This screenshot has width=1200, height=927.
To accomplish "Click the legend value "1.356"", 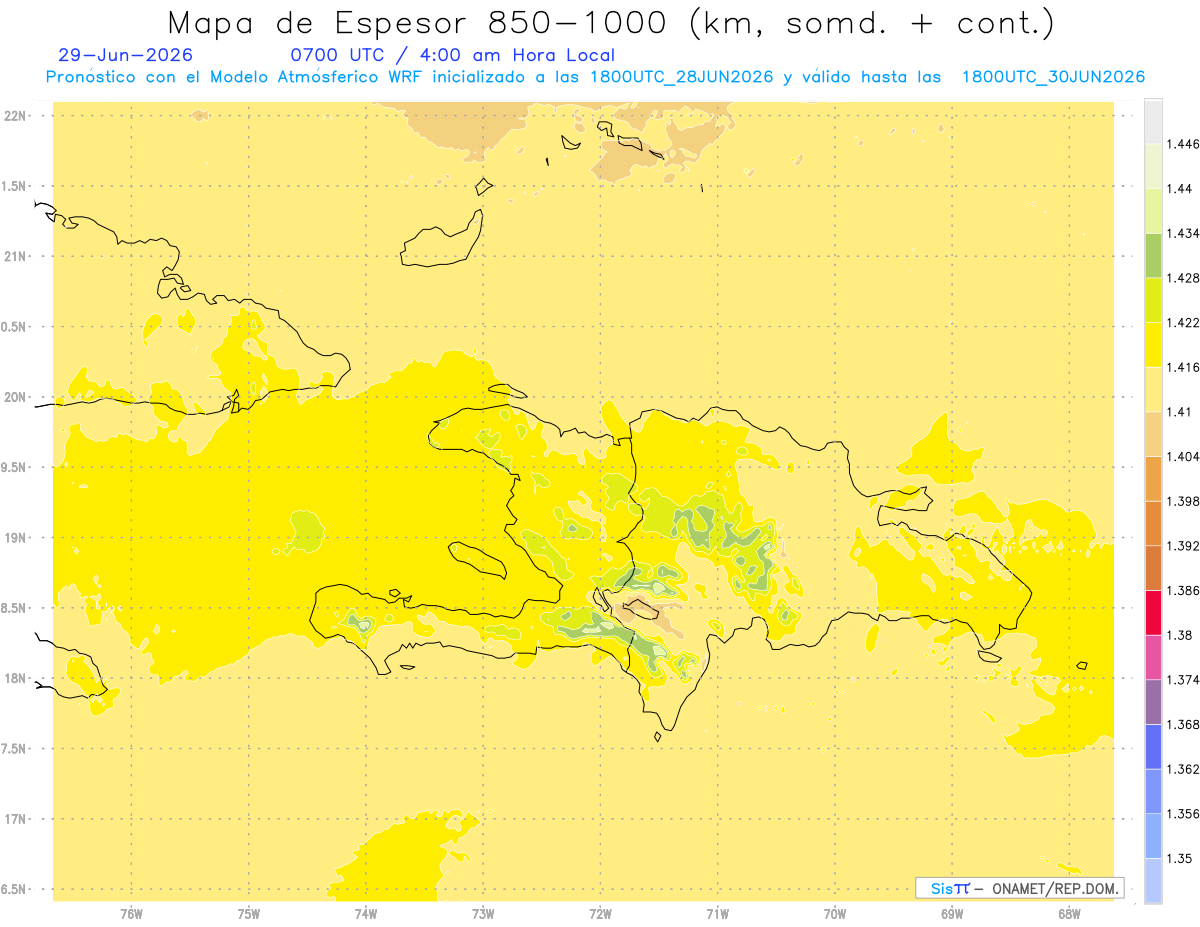I will click(1182, 813).
